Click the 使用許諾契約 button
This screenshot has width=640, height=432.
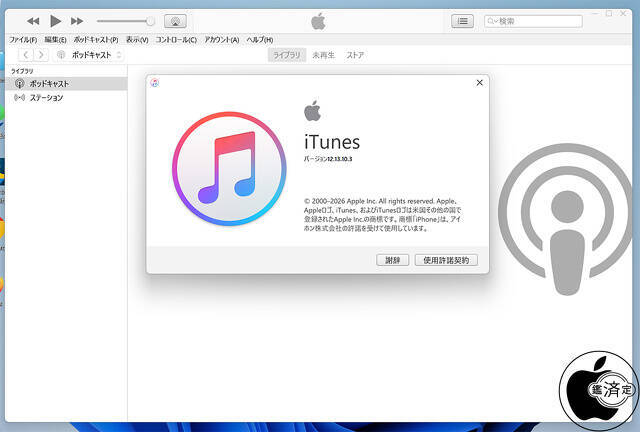coord(447,260)
